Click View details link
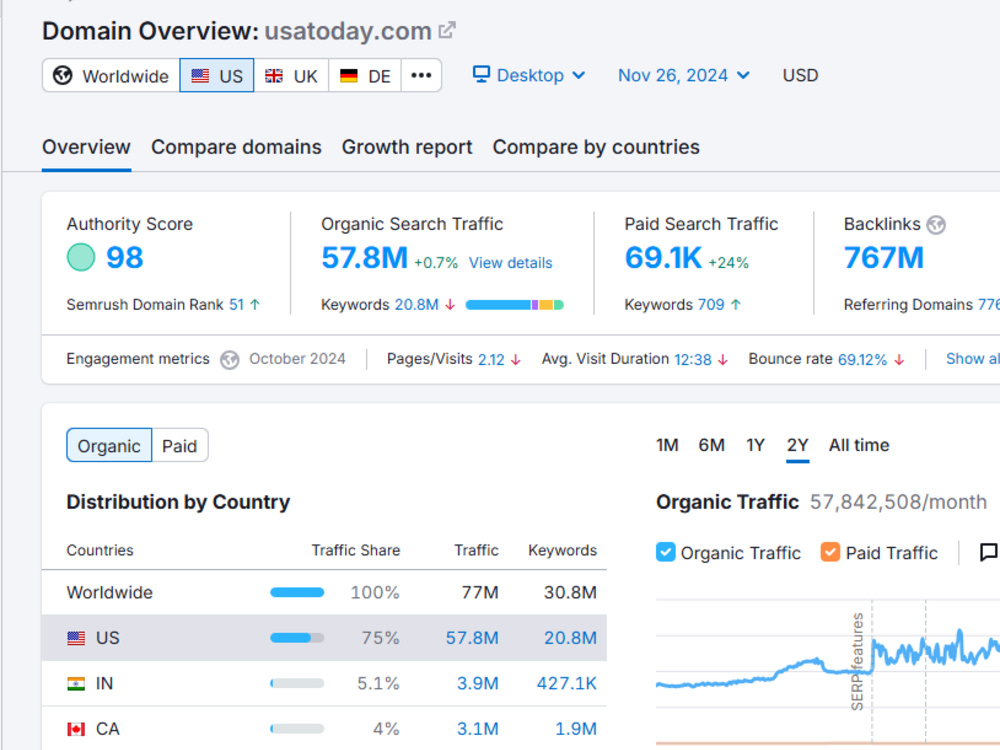The image size is (1000, 750). [510, 263]
